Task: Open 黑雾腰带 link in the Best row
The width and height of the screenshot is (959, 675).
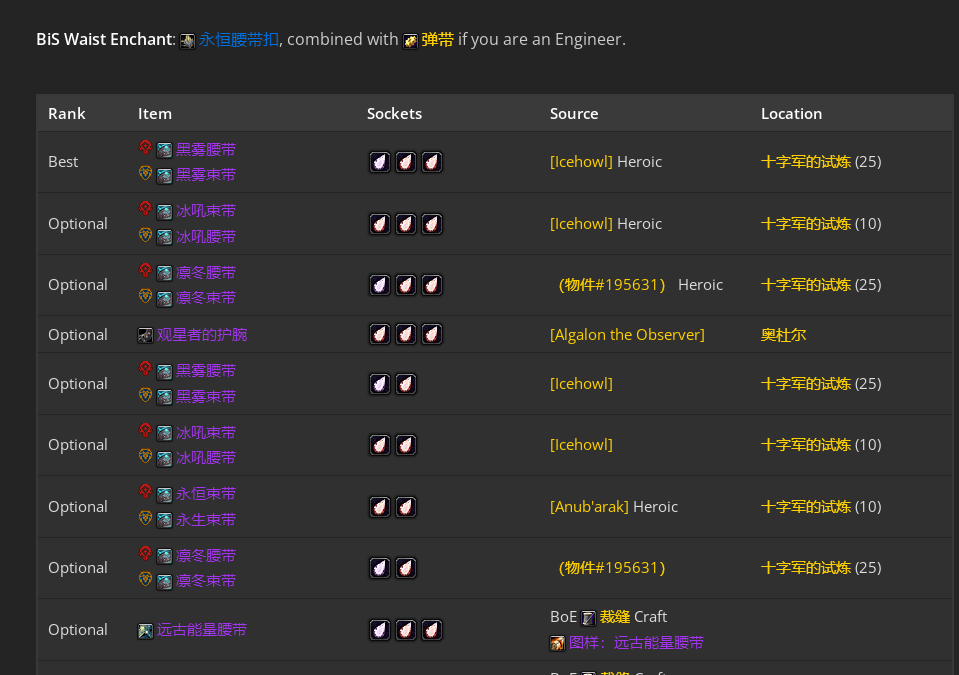Action: coord(206,150)
